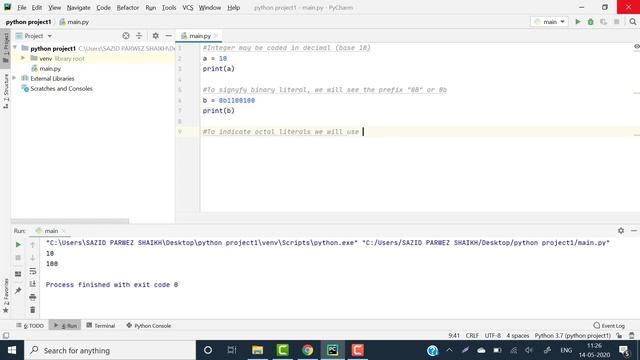The height and width of the screenshot is (360, 640).
Task: Change file encoding UTF-8
Action: [493, 336]
